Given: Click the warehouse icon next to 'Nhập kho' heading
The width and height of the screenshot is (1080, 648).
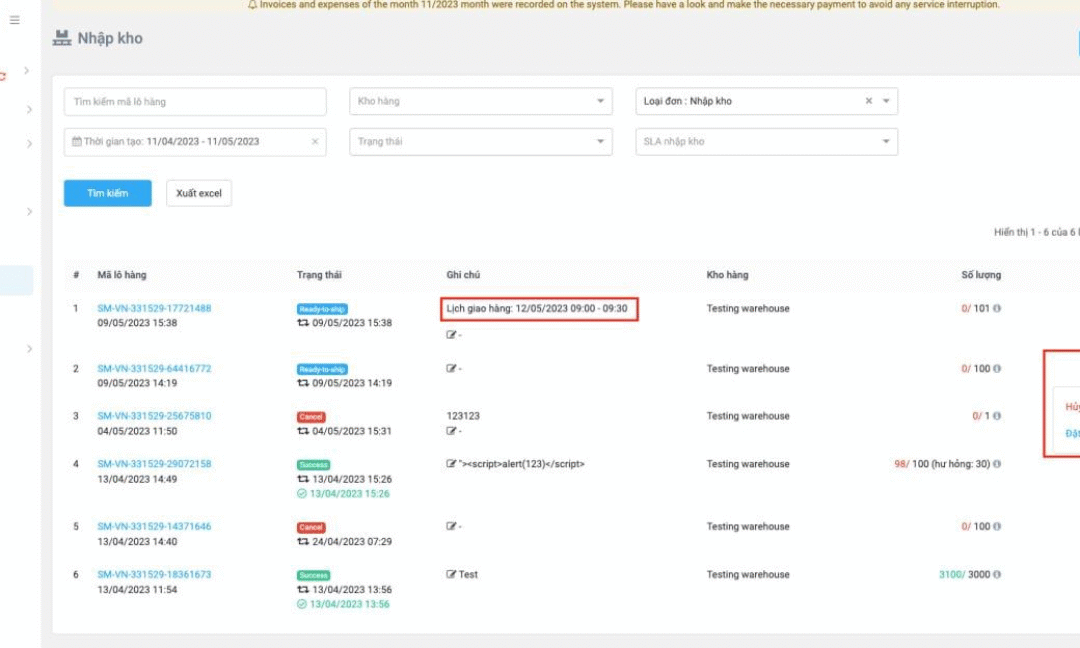Looking at the screenshot, I should (x=60, y=38).
